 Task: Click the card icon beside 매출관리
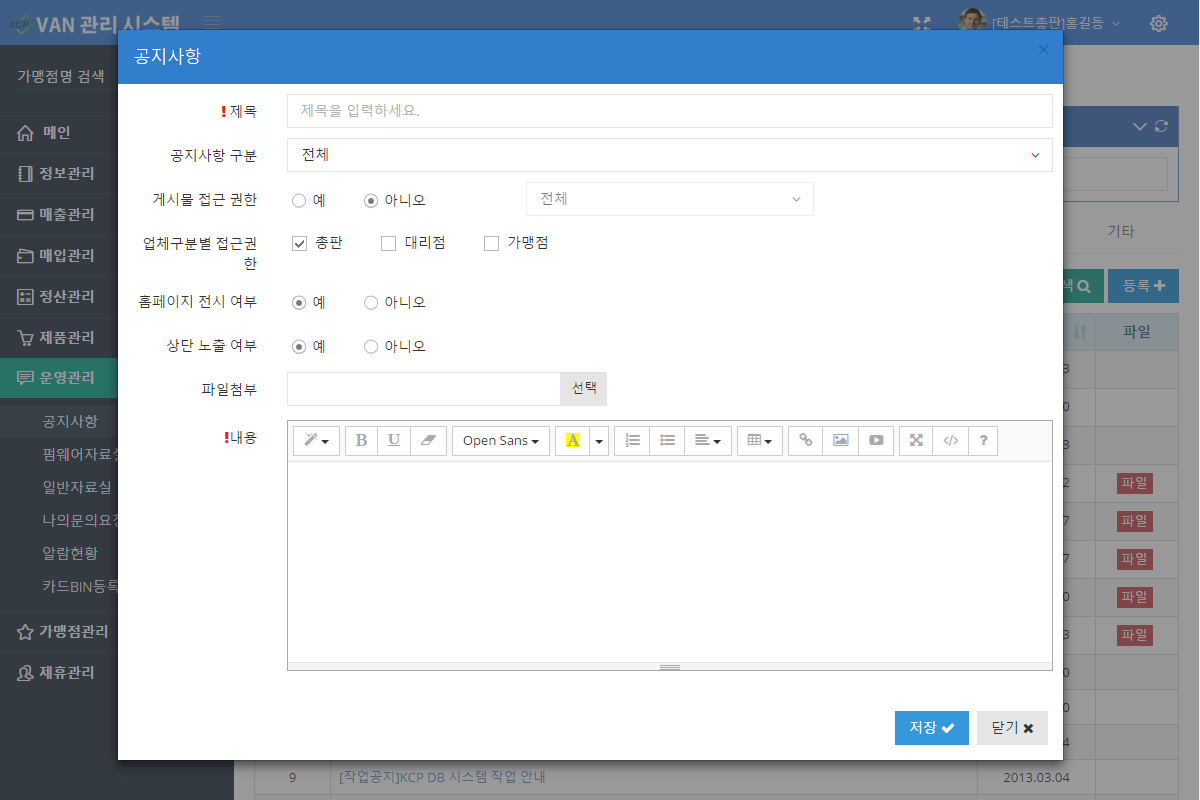26,214
